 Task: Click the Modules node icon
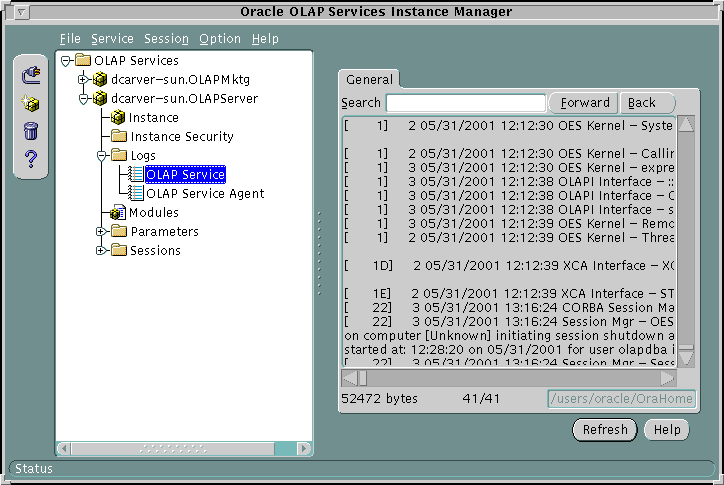(x=118, y=212)
